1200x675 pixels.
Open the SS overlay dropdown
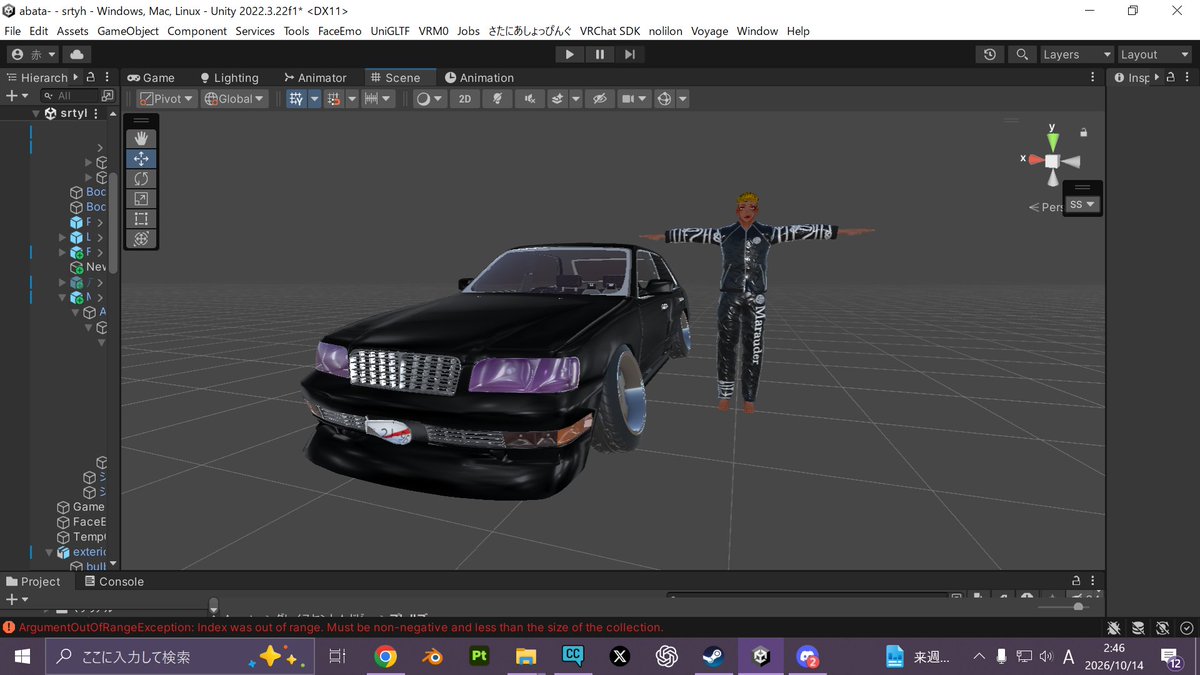pos(1083,204)
